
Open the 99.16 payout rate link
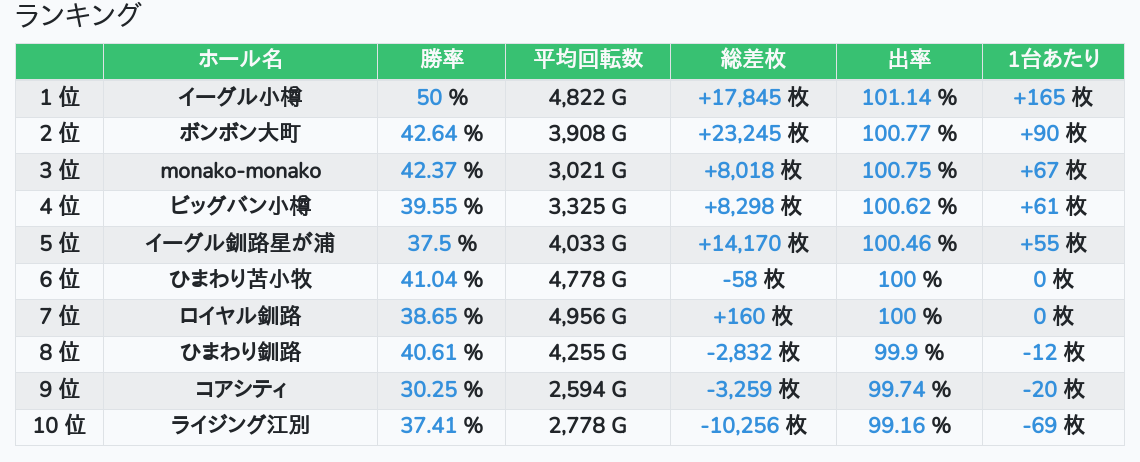tap(896, 426)
